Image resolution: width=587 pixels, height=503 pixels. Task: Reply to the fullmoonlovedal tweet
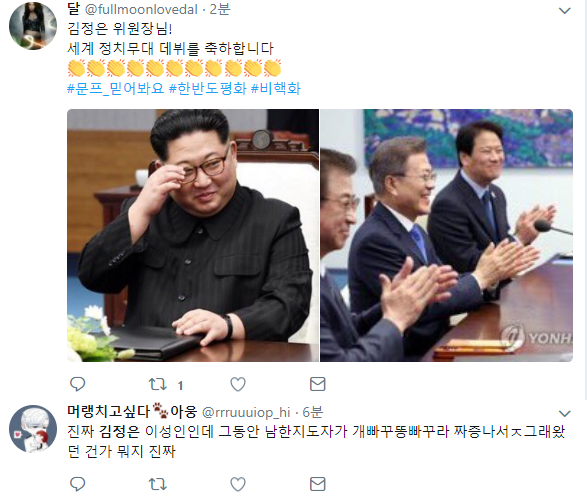coord(78,384)
